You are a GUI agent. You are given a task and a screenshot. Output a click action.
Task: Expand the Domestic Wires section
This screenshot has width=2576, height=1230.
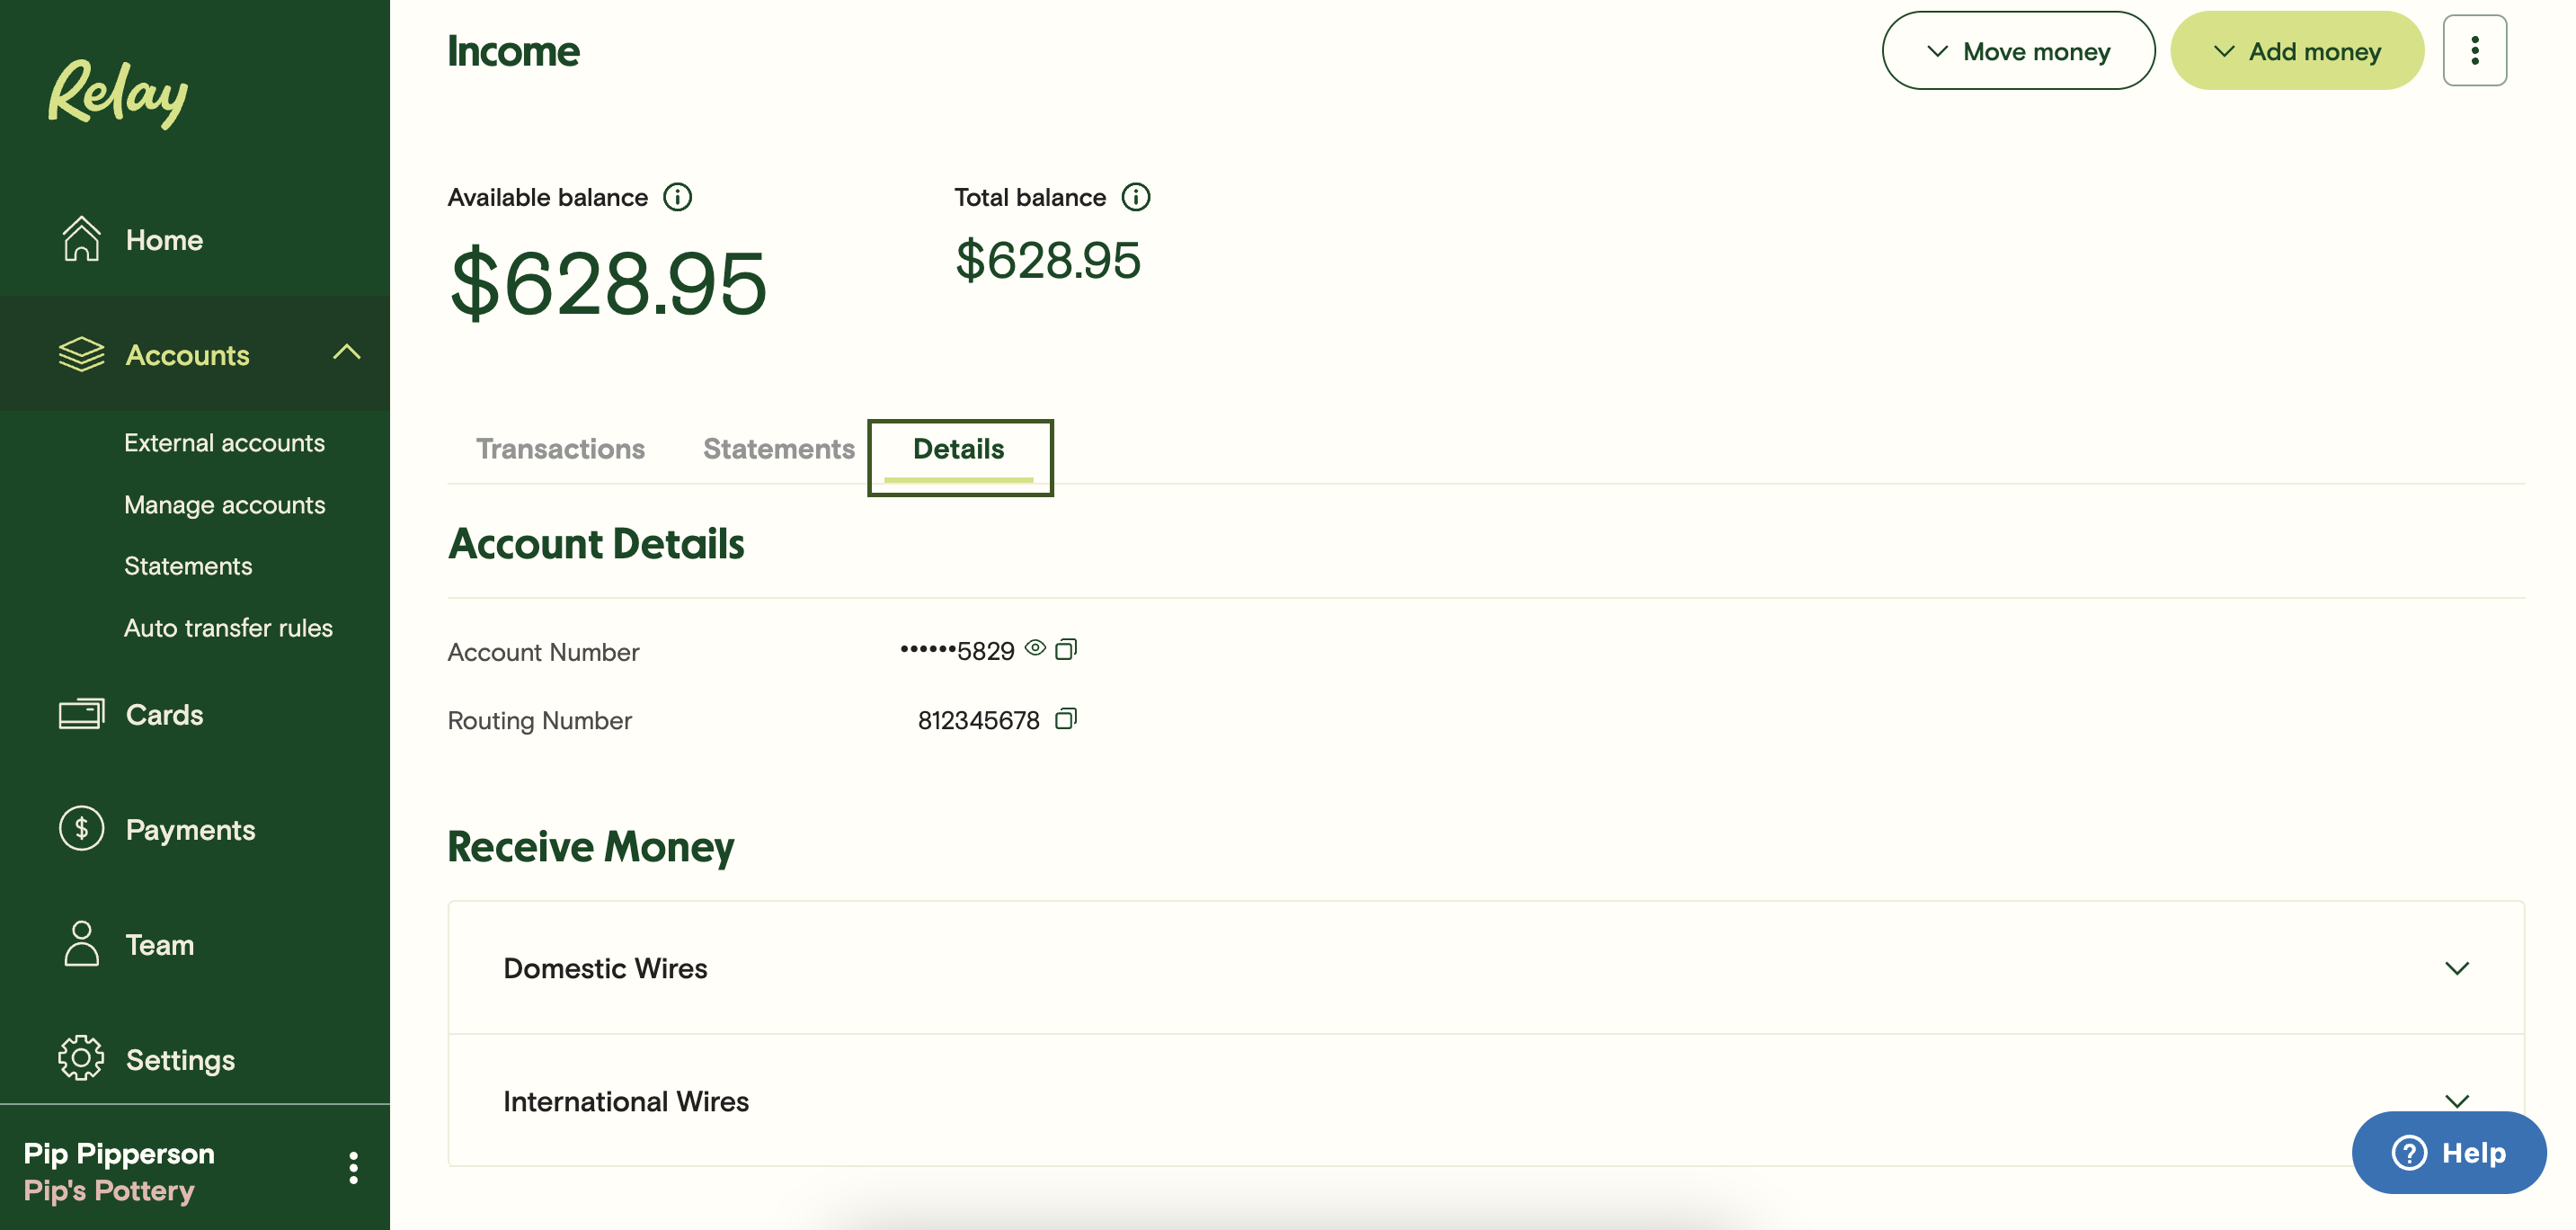[x=2456, y=968]
